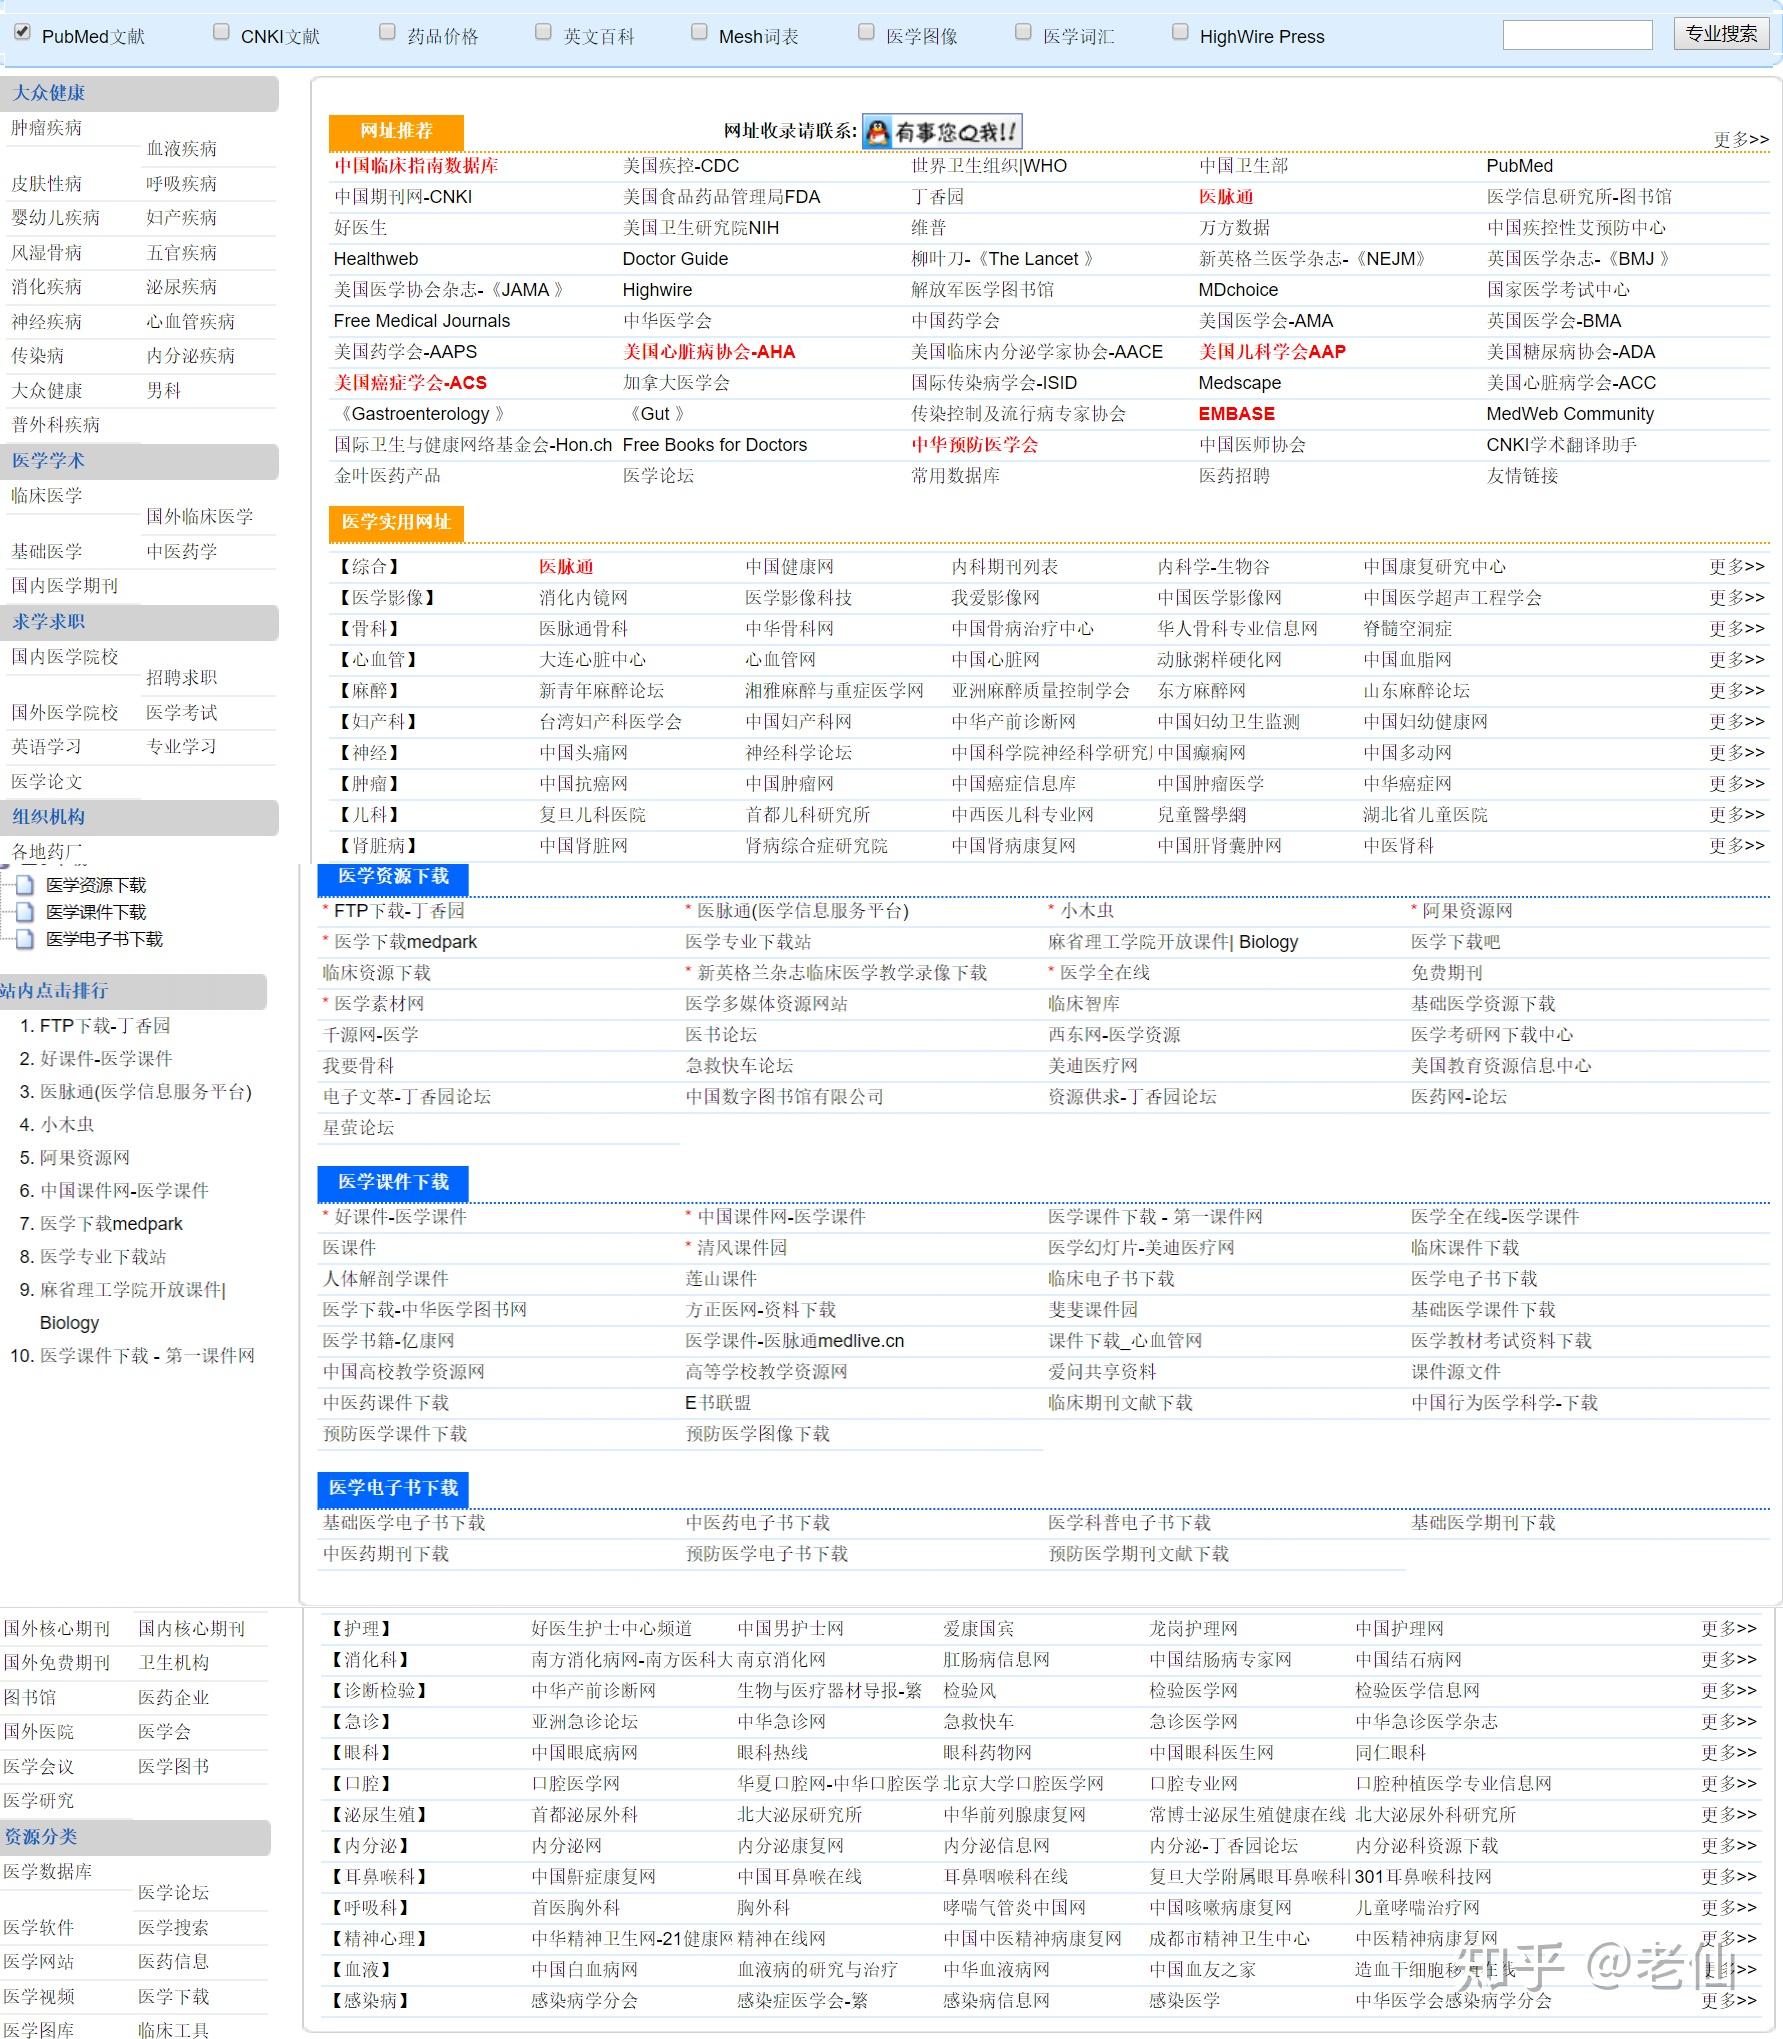Viewport: 1783px width, 2039px height.
Task: Open ranking item 4 小木虫
Action: pyautogui.click(x=67, y=1125)
